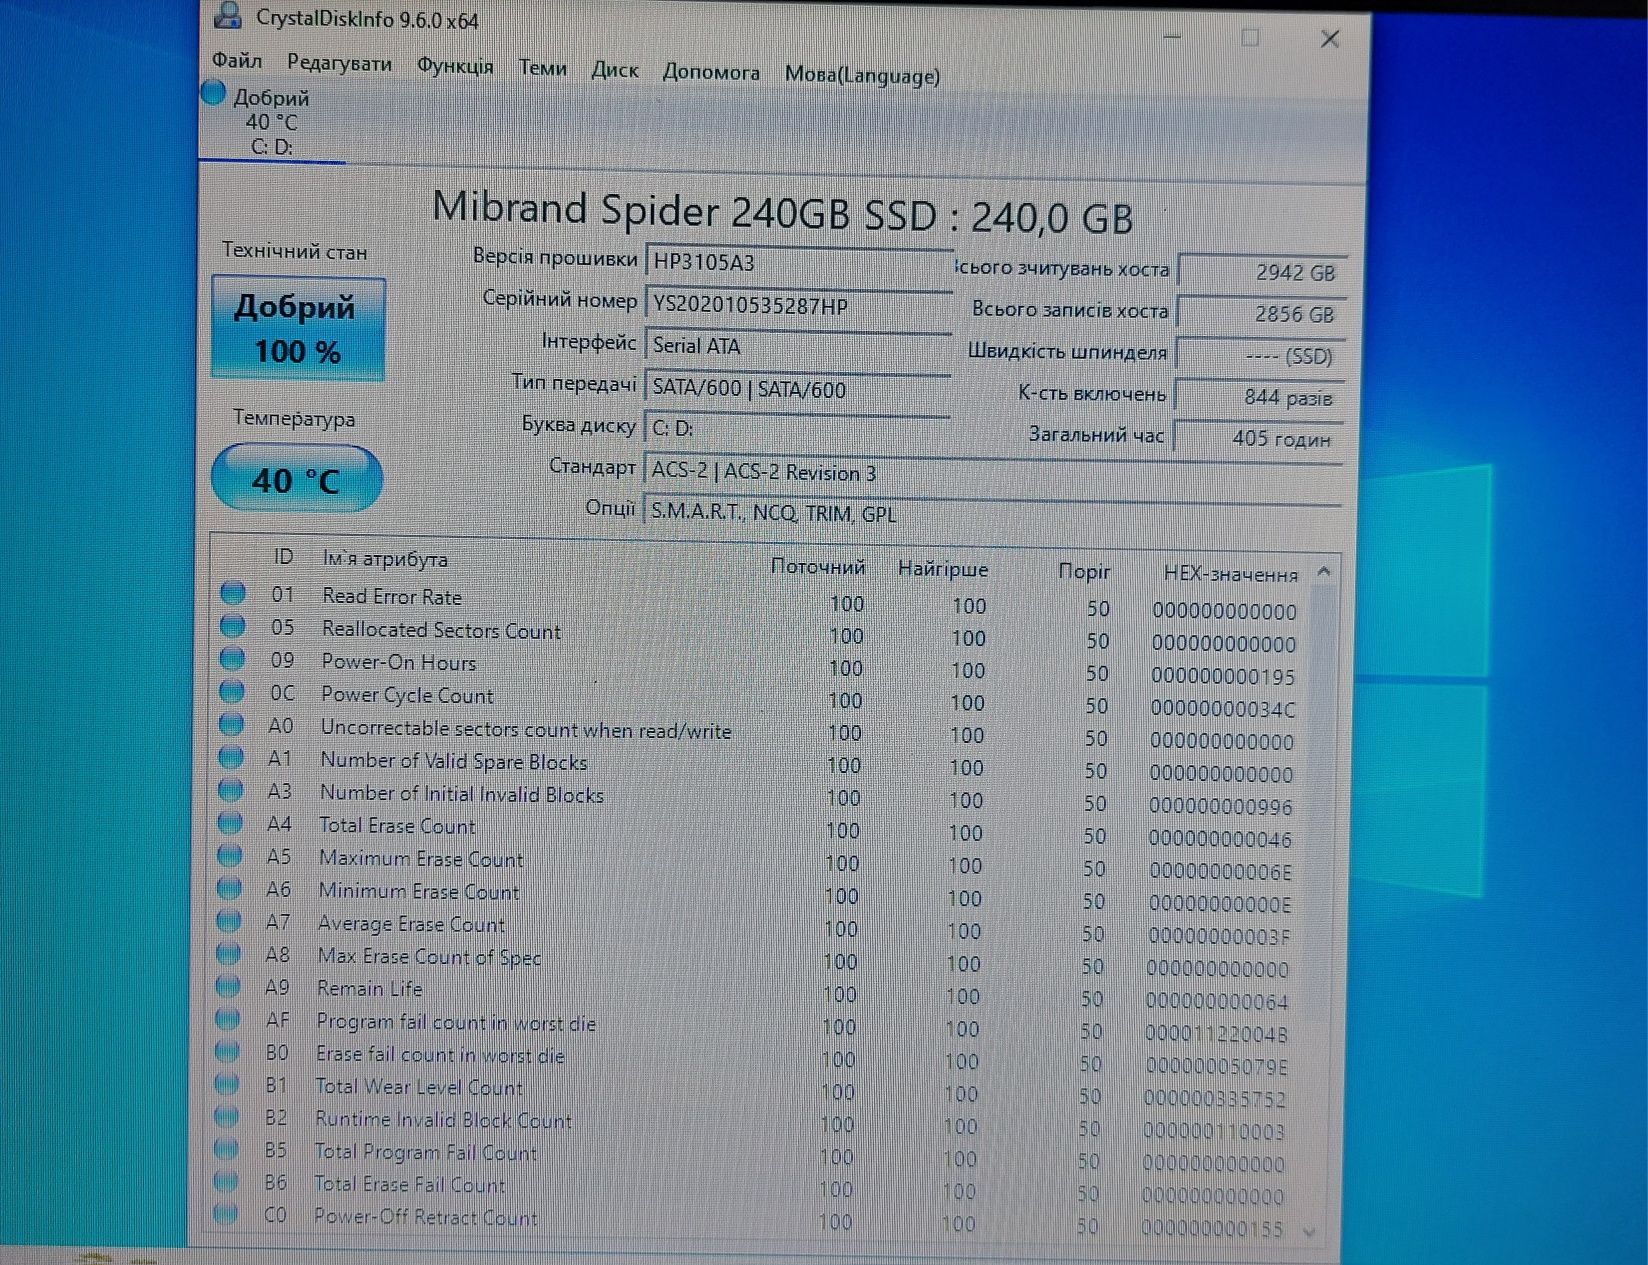Click the 40 °C temperature button
The image size is (1648, 1265).
(296, 479)
